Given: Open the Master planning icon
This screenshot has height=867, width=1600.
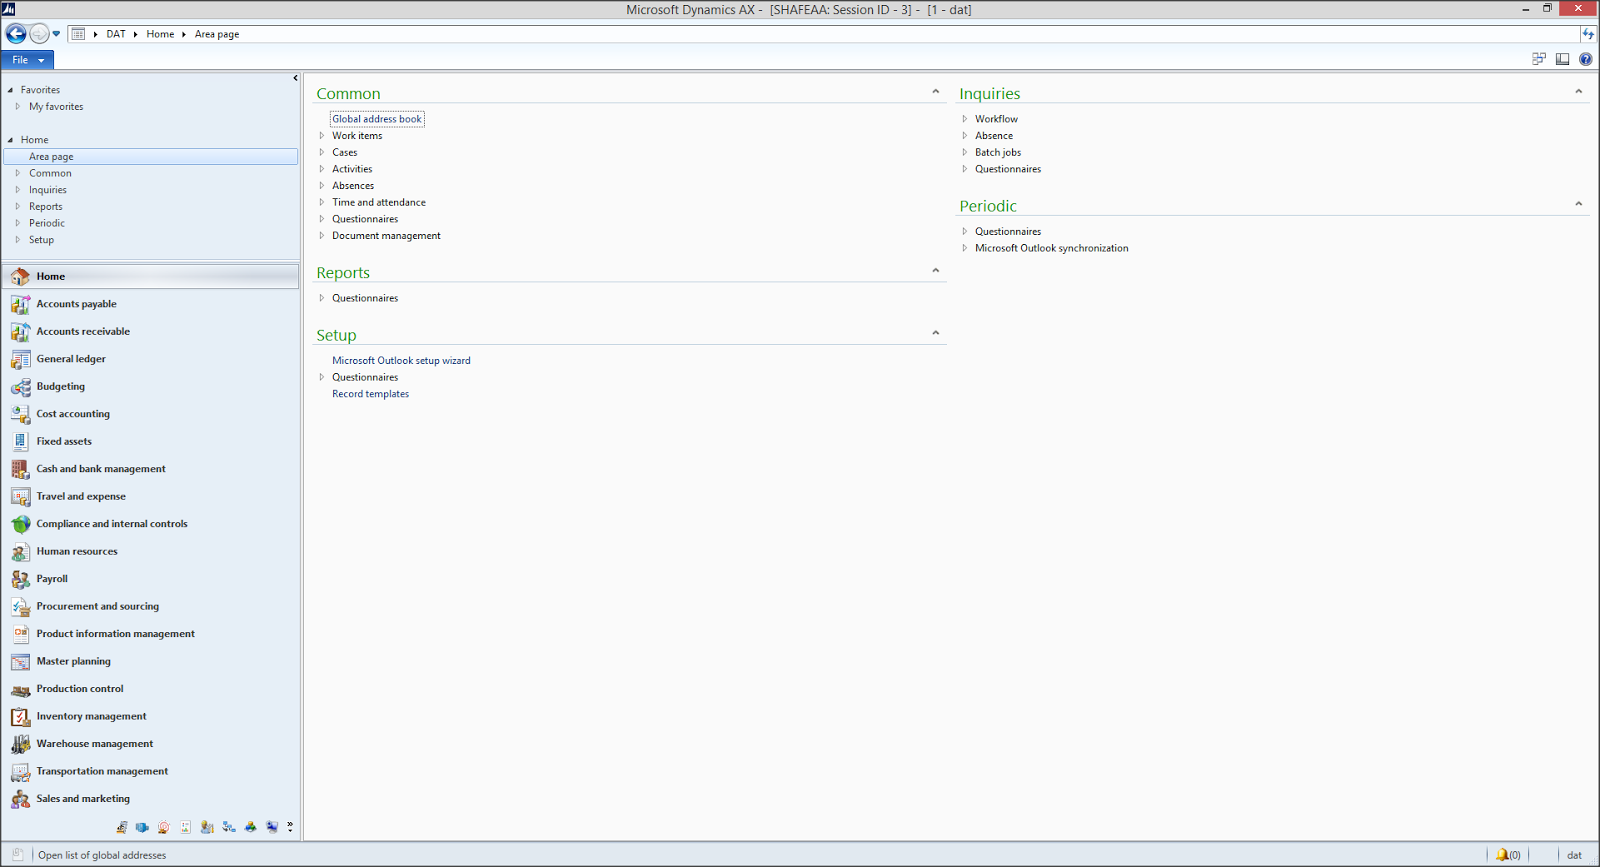Looking at the screenshot, I should click(20, 661).
